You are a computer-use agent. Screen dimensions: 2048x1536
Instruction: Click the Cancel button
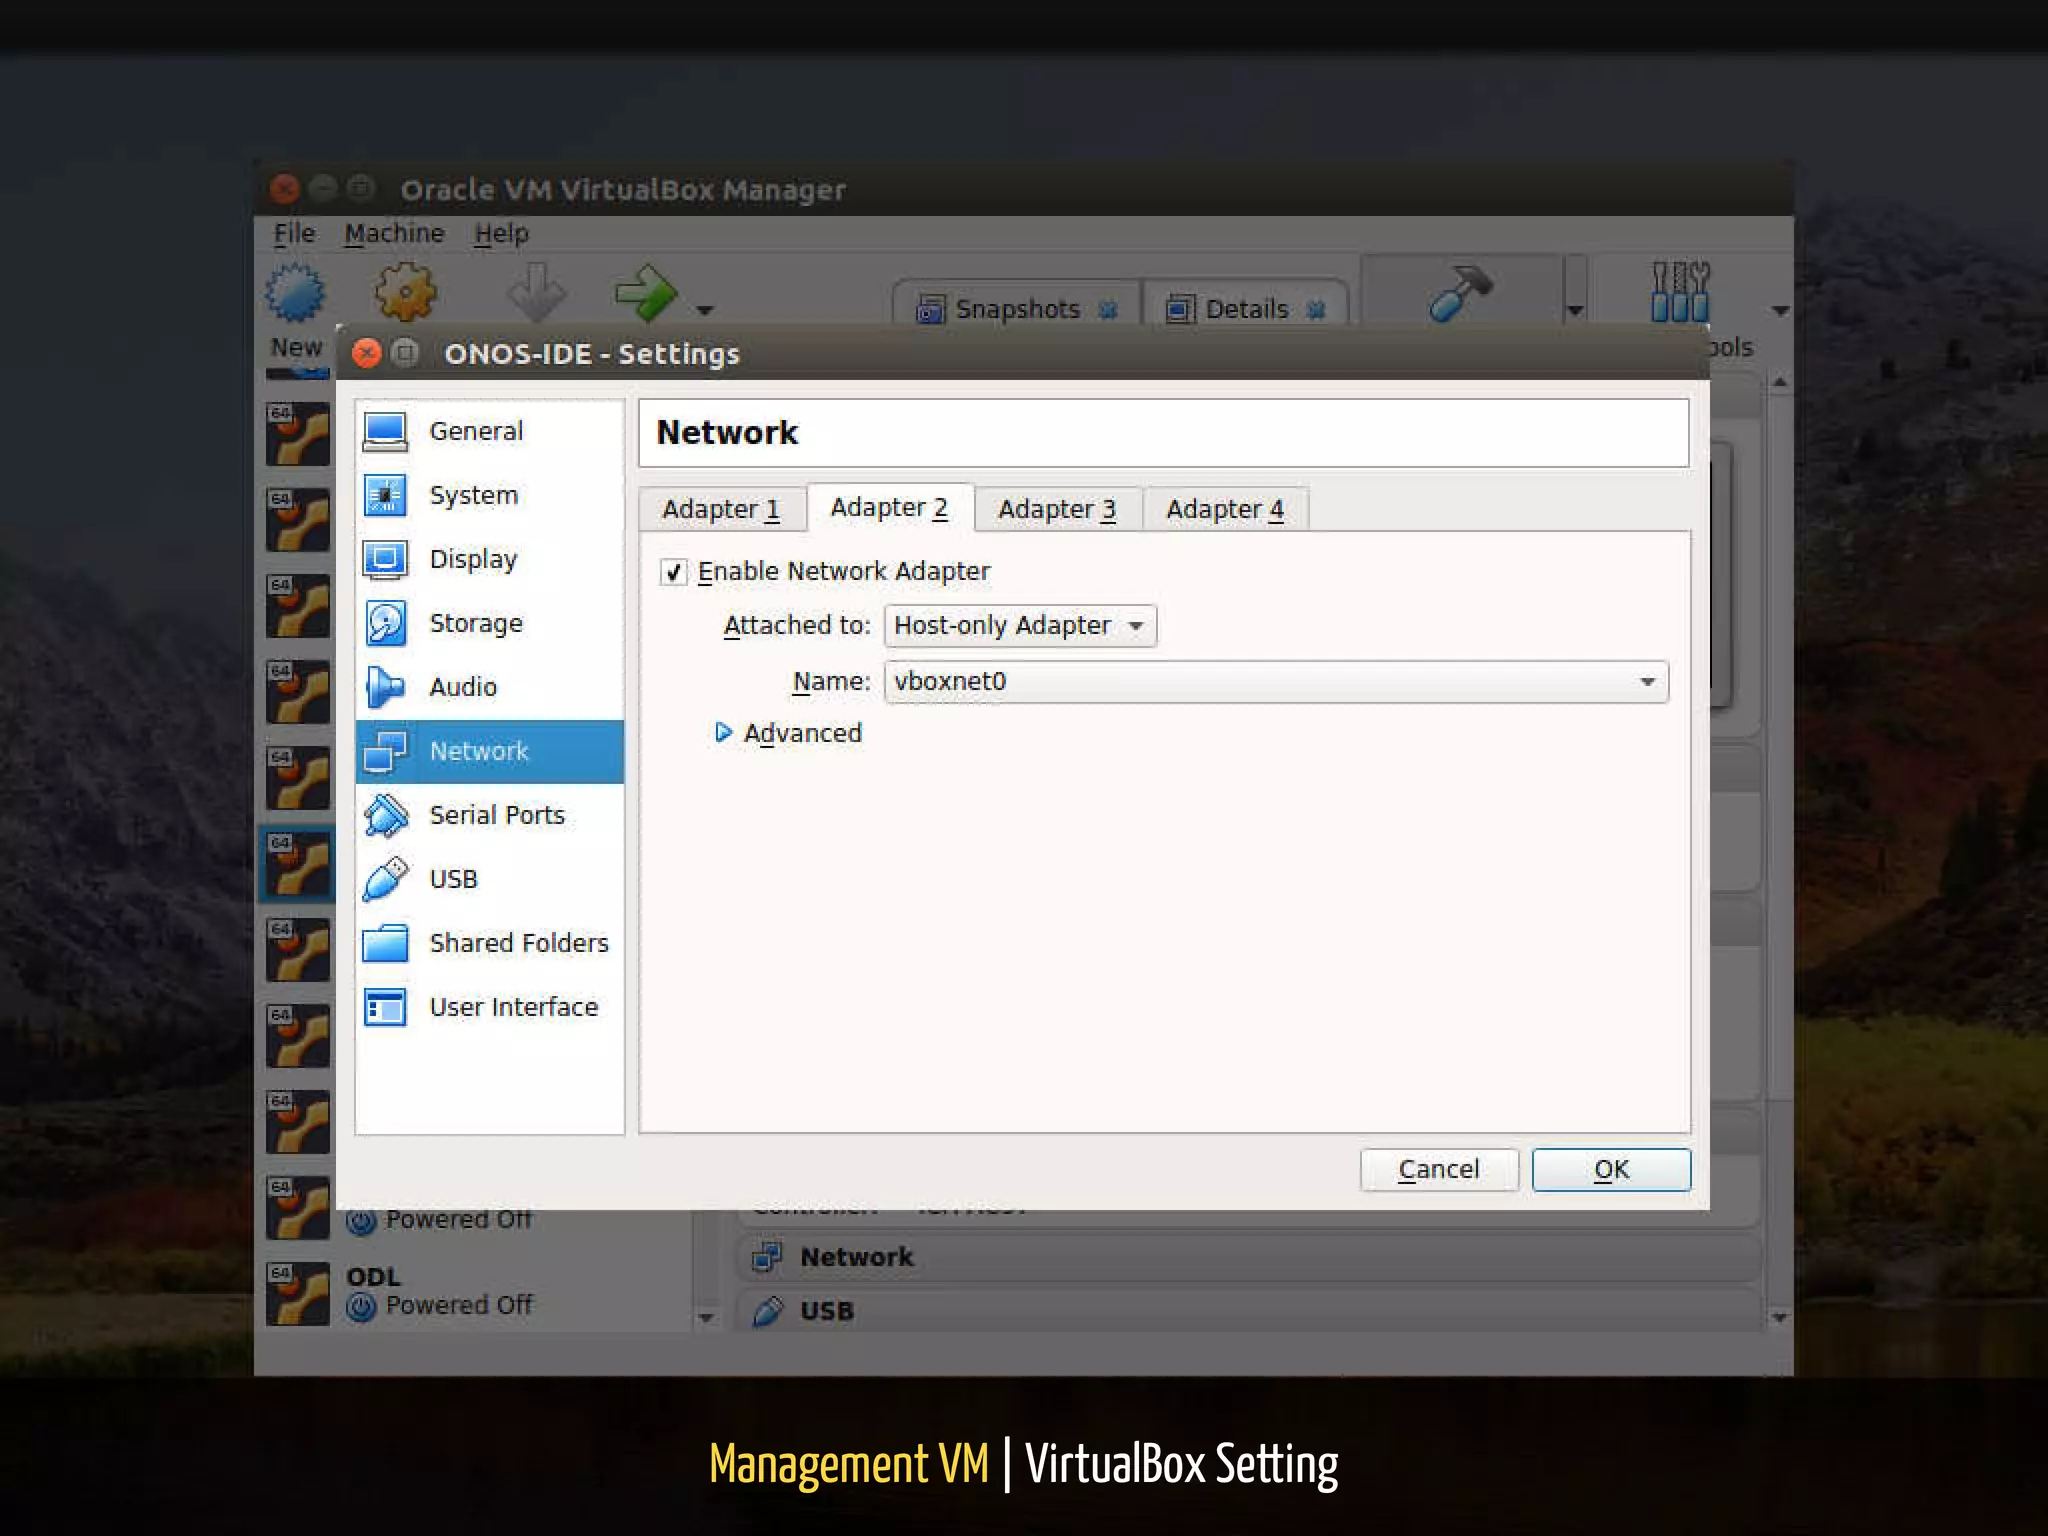click(1439, 1170)
